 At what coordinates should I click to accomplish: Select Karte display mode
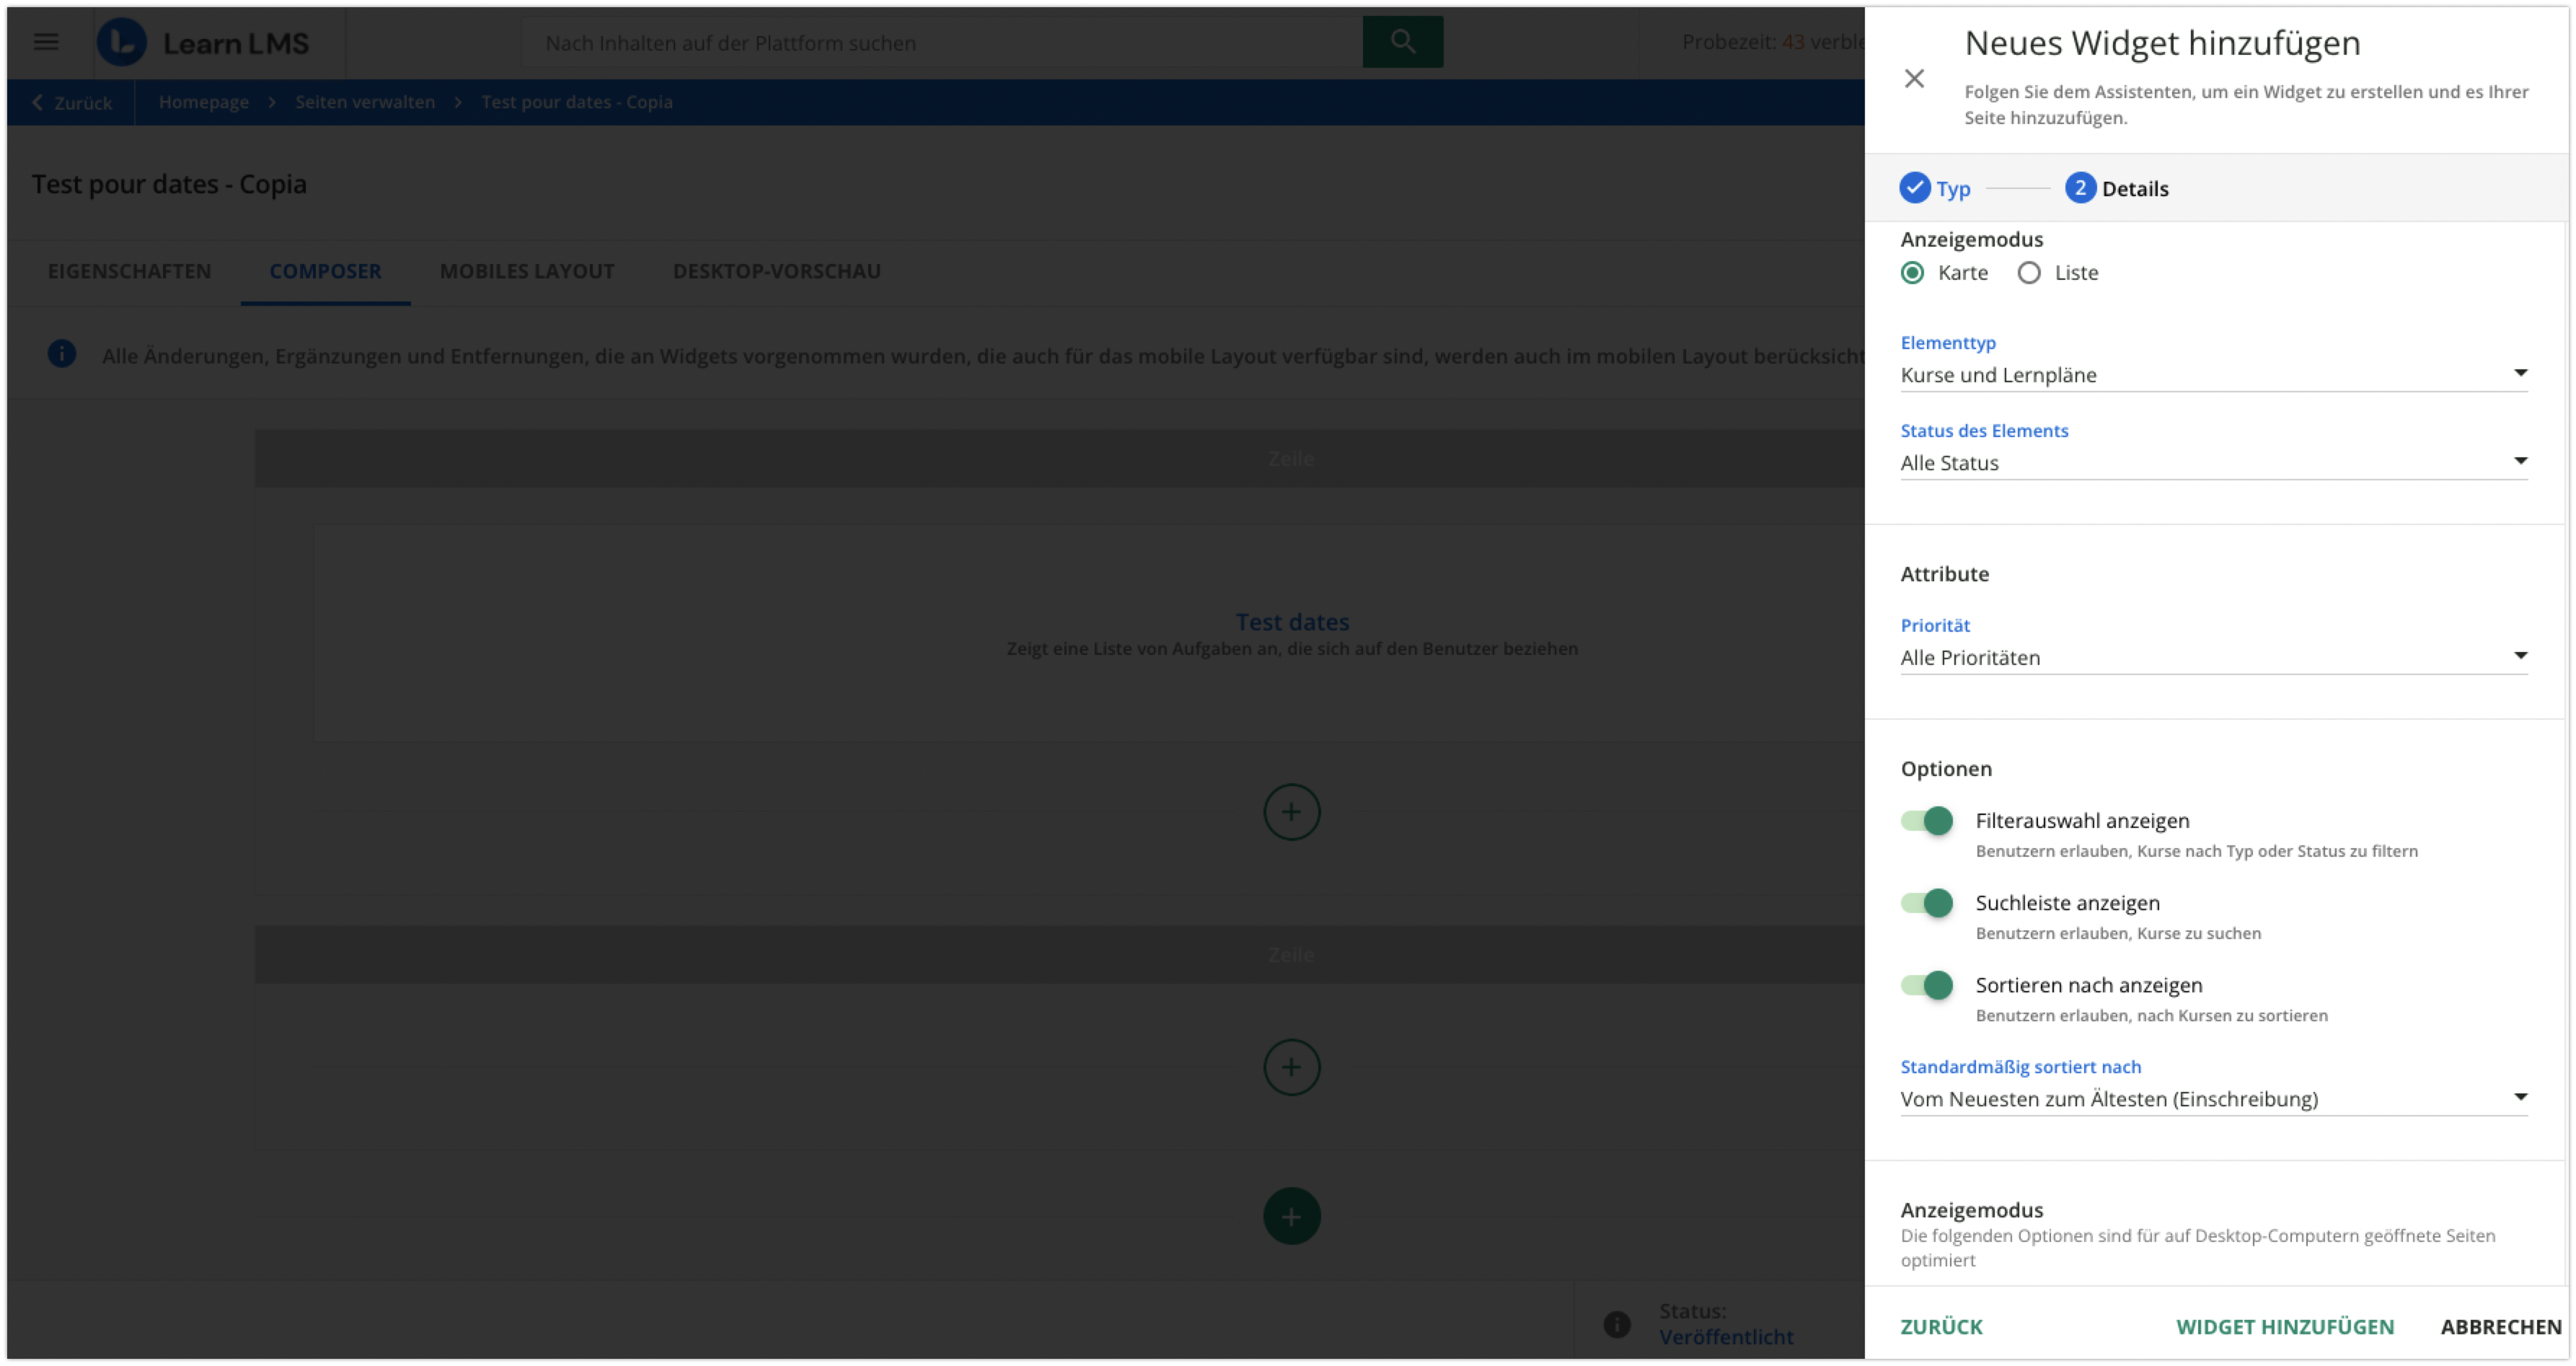[x=1912, y=273]
